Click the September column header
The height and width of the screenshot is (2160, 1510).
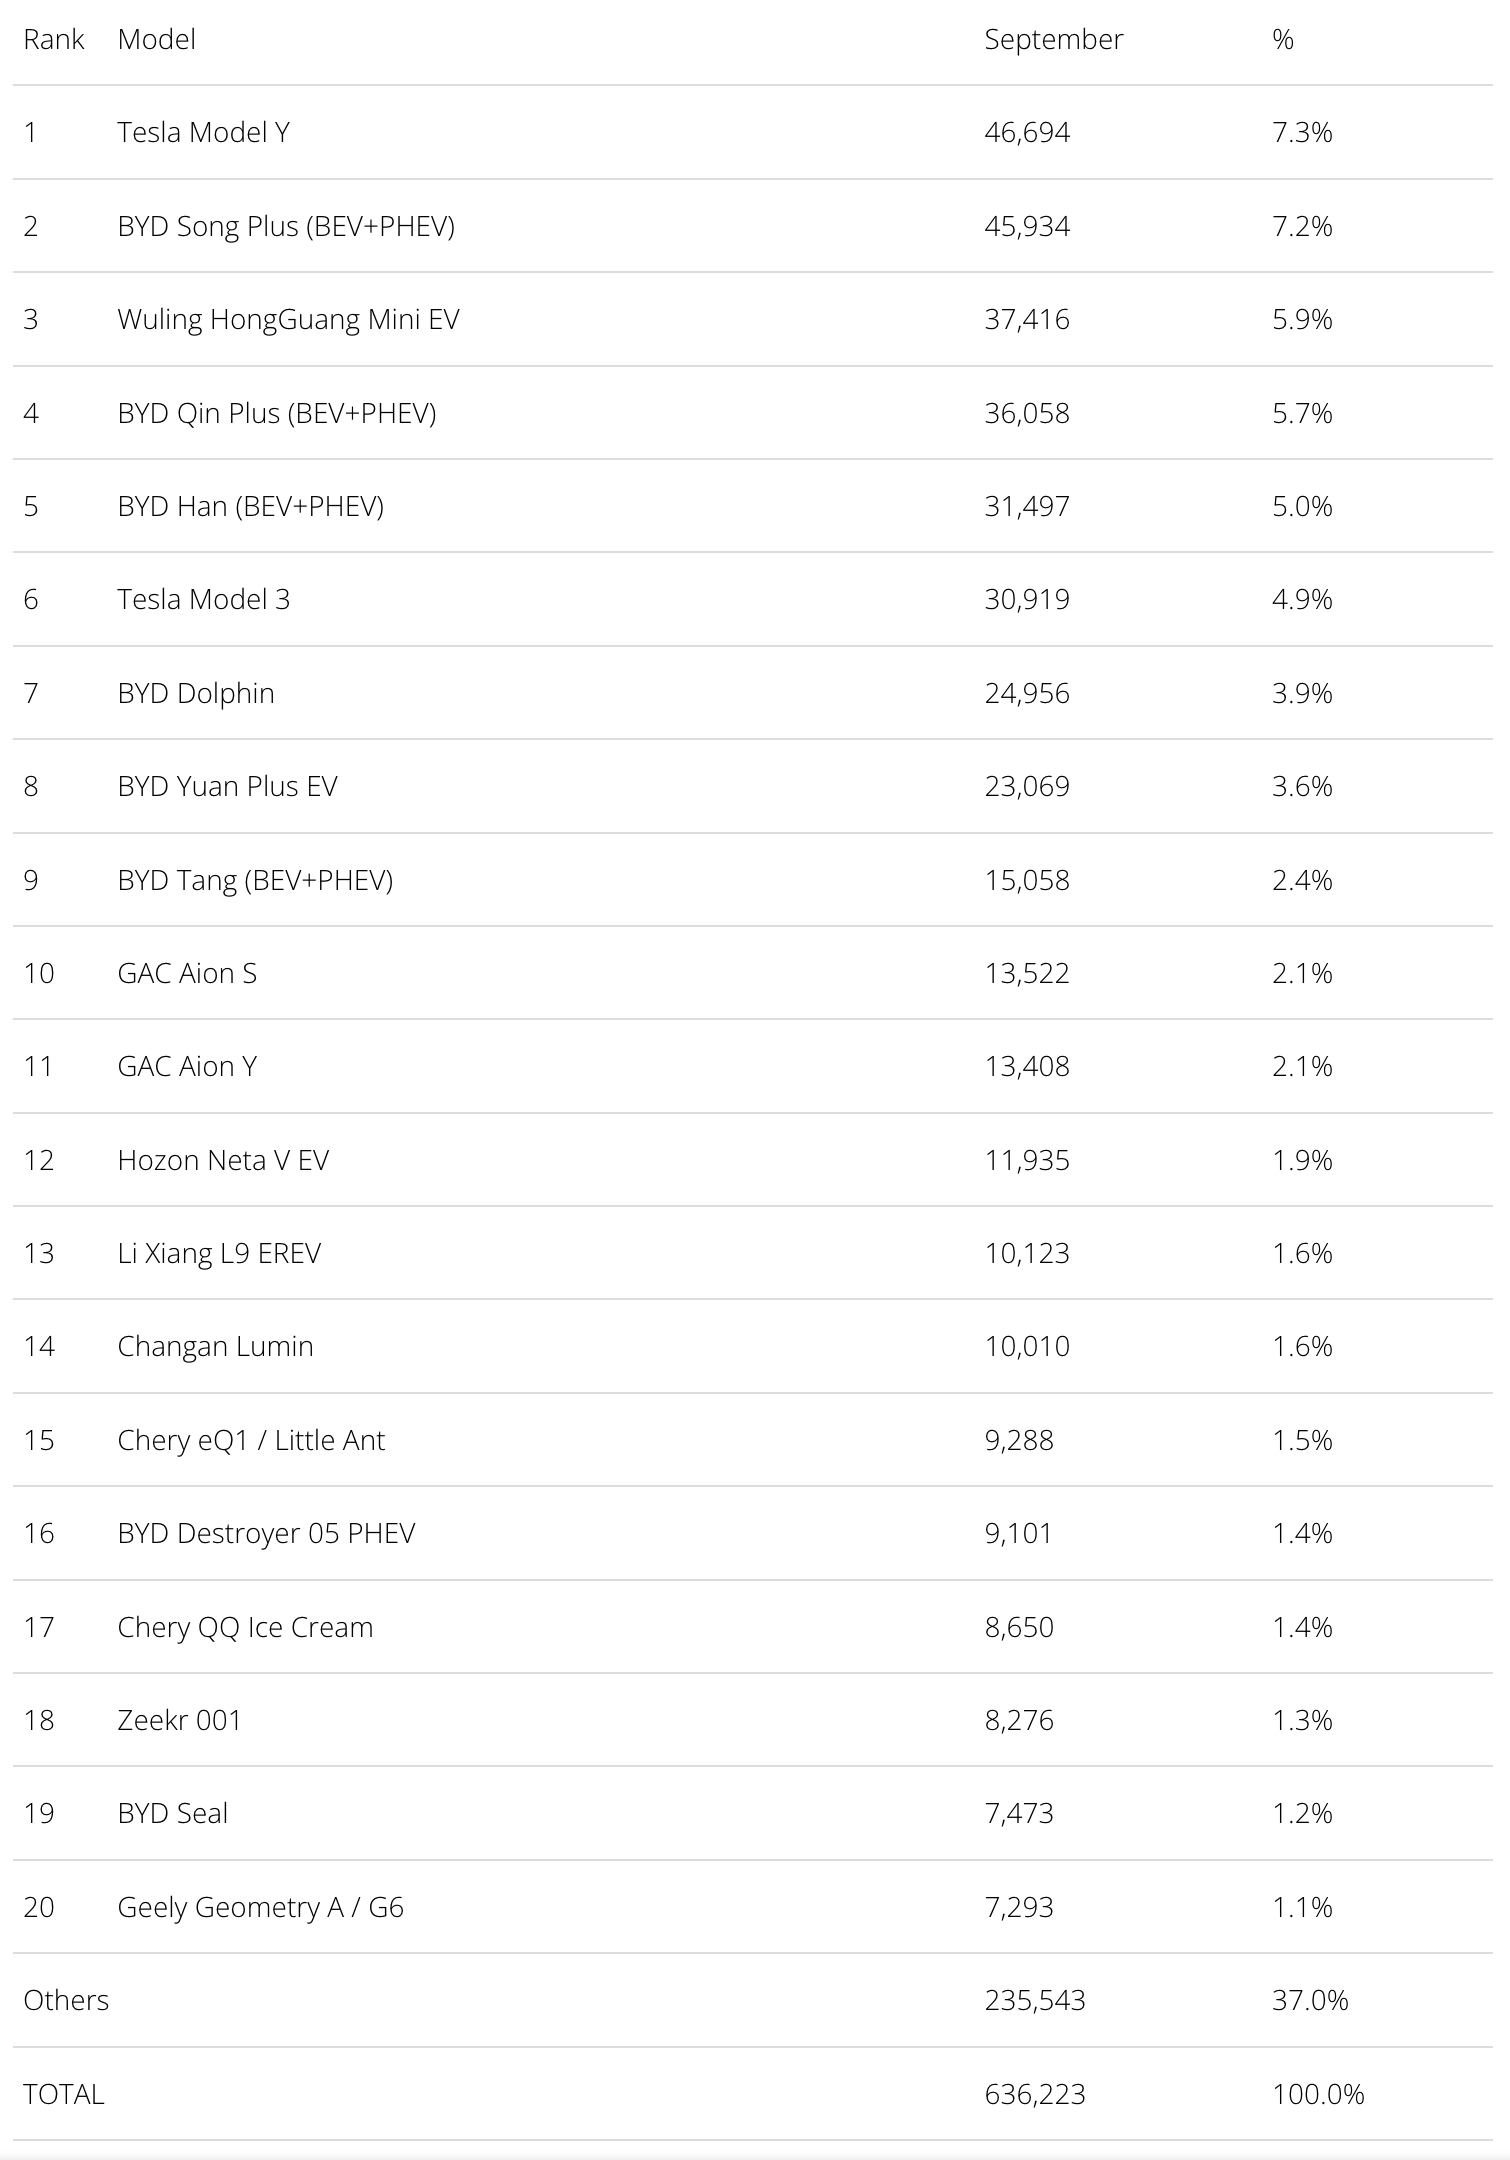tap(1053, 39)
